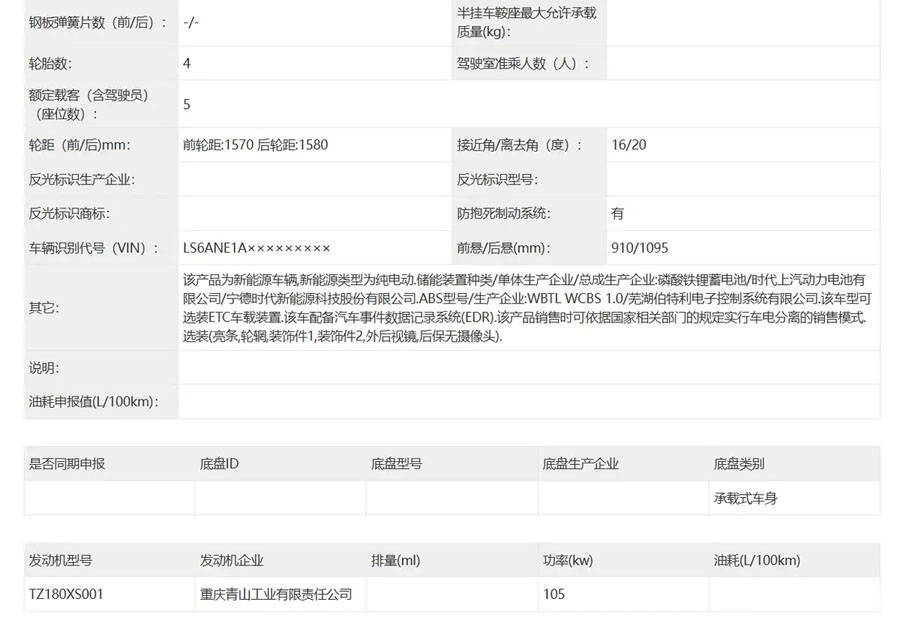900x620 pixels.
Task: Click the 是否同期申报 column header
Action: (67, 464)
